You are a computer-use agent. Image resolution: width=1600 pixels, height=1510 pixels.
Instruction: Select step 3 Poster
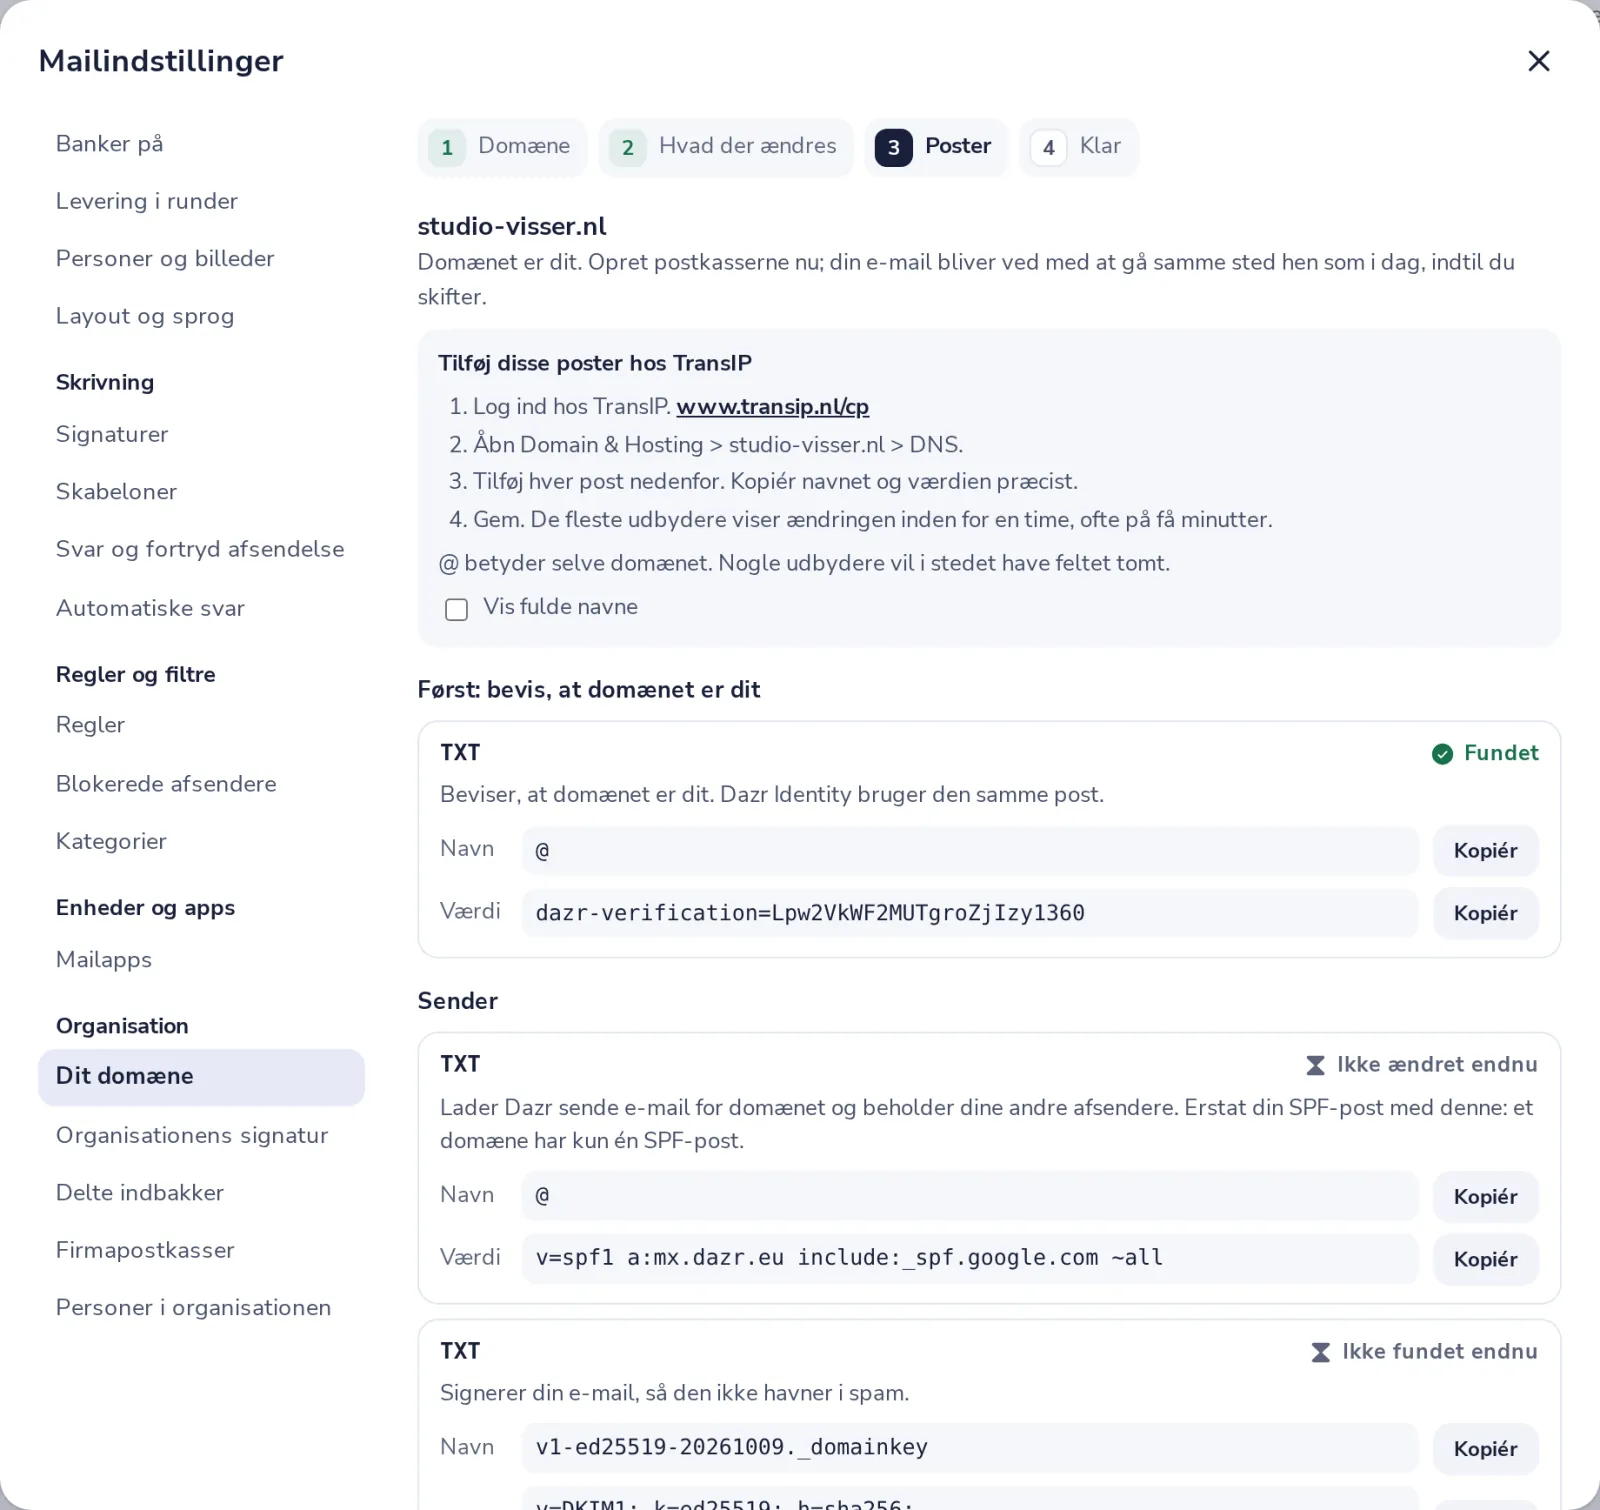pyautogui.click(x=936, y=147)
